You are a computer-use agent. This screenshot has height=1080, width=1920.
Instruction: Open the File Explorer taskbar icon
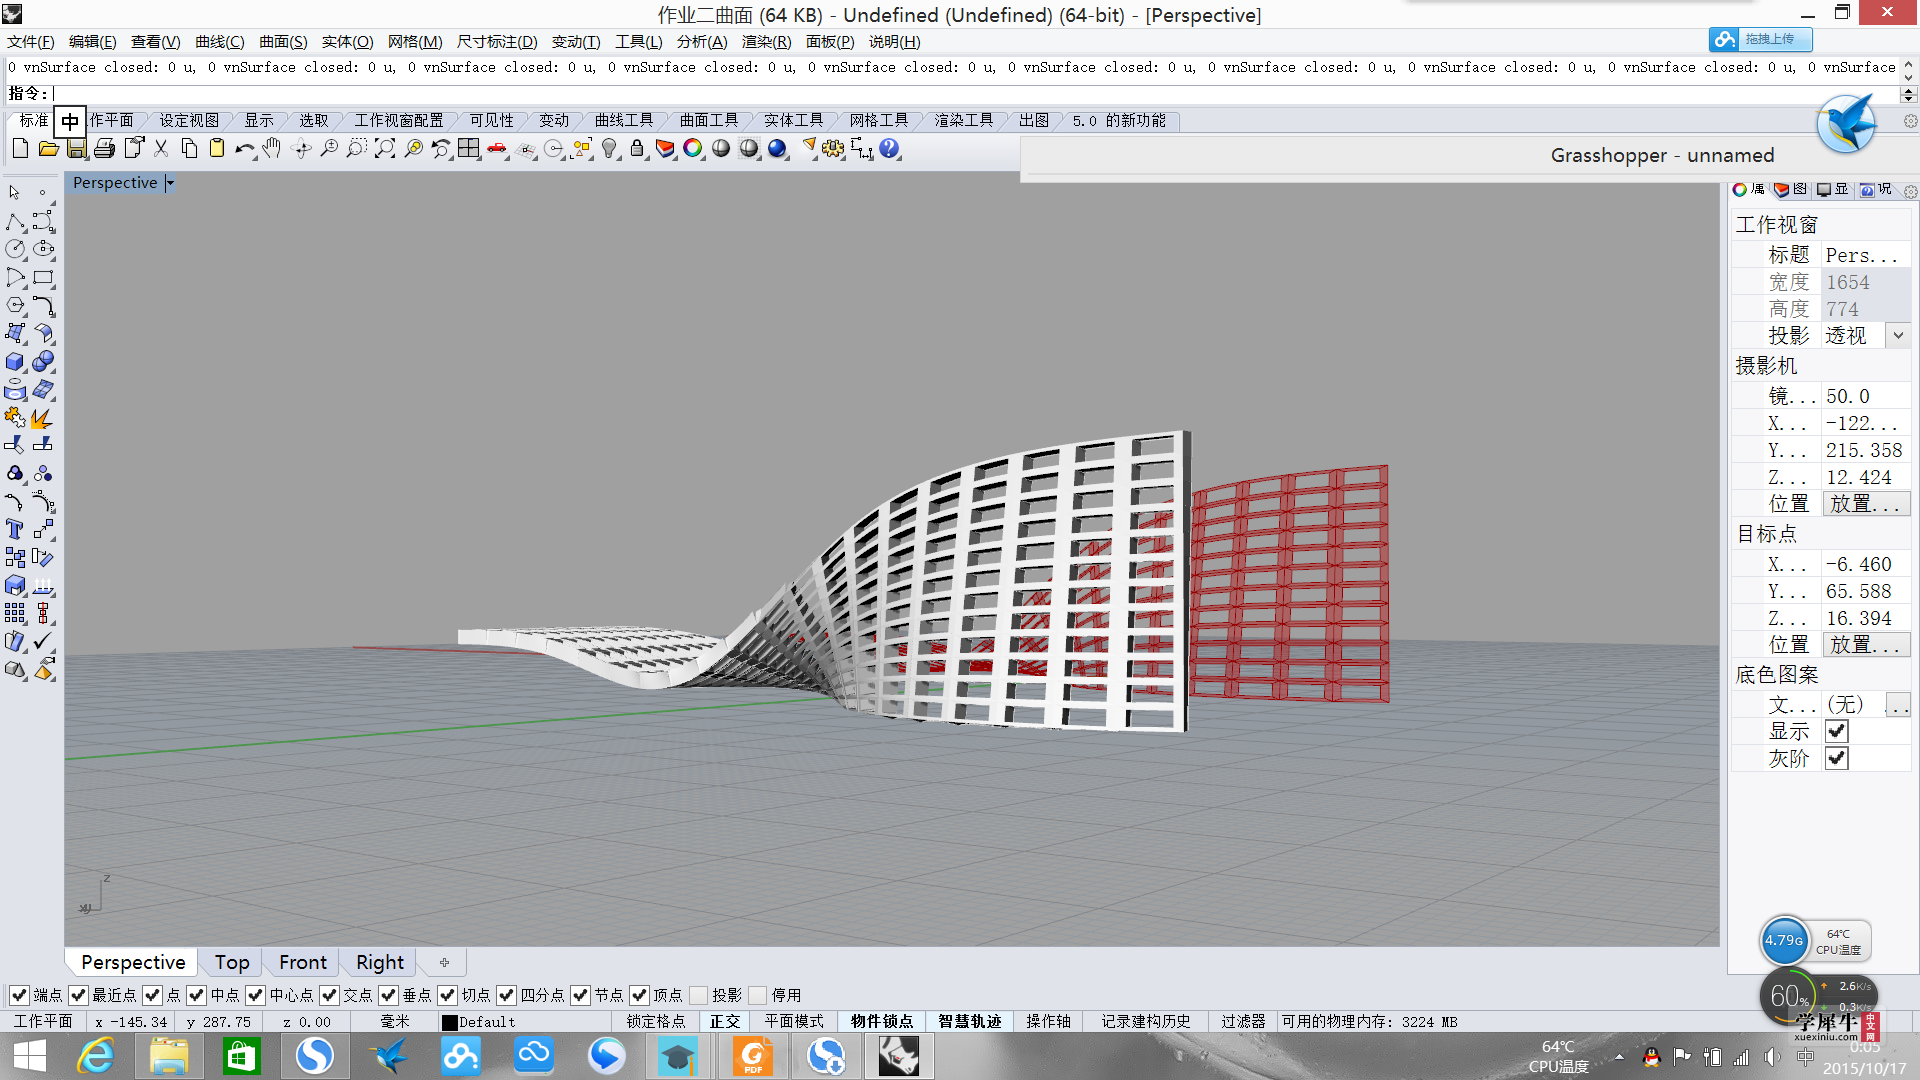click(x=169, y=1056)
